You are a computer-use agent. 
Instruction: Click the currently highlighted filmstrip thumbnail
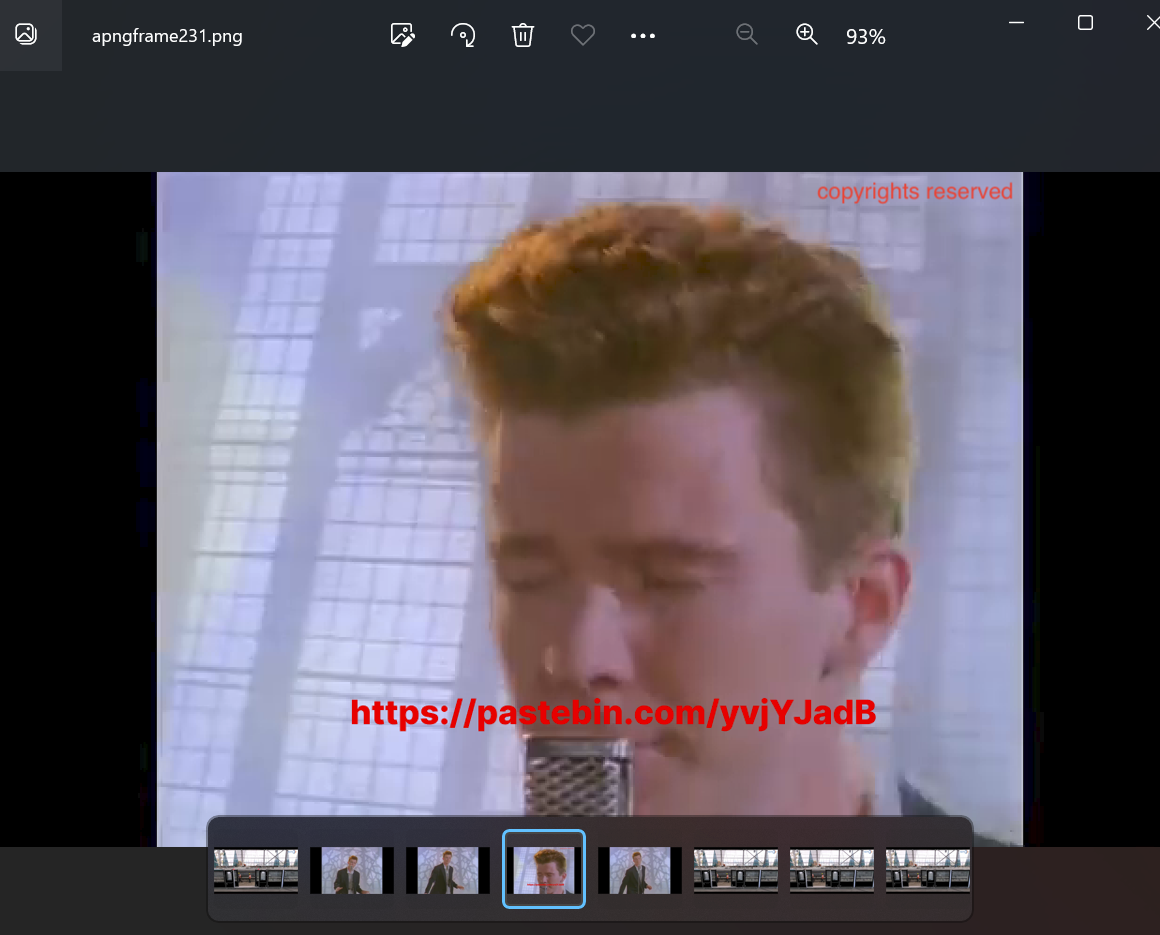(544, 869)
